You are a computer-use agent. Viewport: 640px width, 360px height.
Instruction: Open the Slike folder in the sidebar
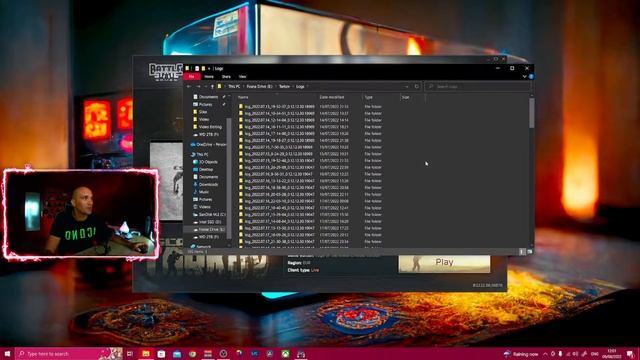pyautogui.click(x=203, y=112)
